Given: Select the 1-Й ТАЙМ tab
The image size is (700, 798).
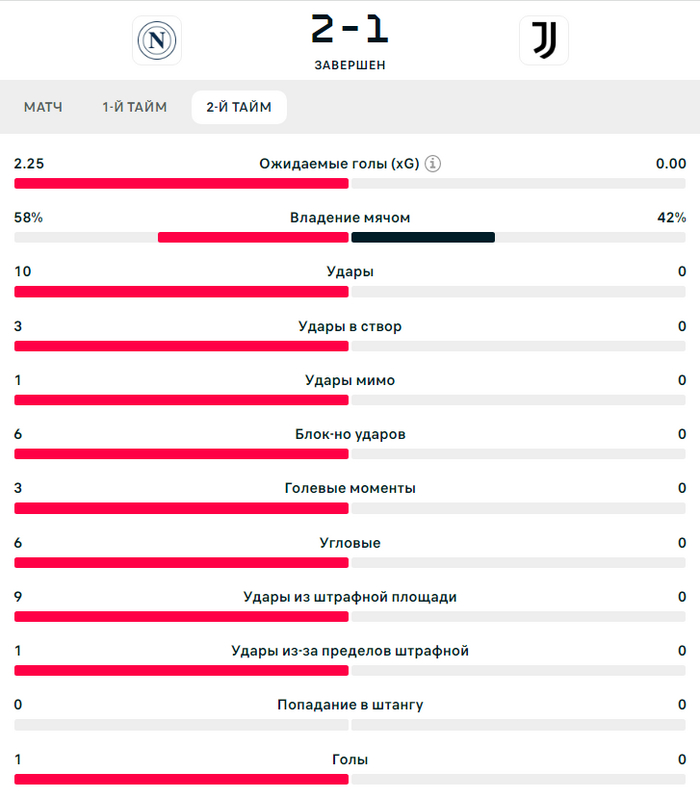Looking at the screenshot, I should (x=134, y=107).
